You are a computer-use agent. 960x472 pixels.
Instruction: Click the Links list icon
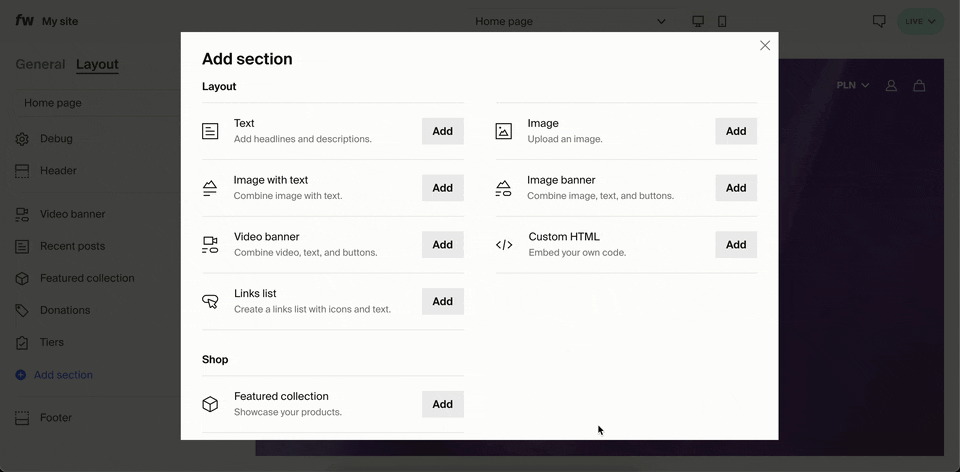(x=210, y=301)
